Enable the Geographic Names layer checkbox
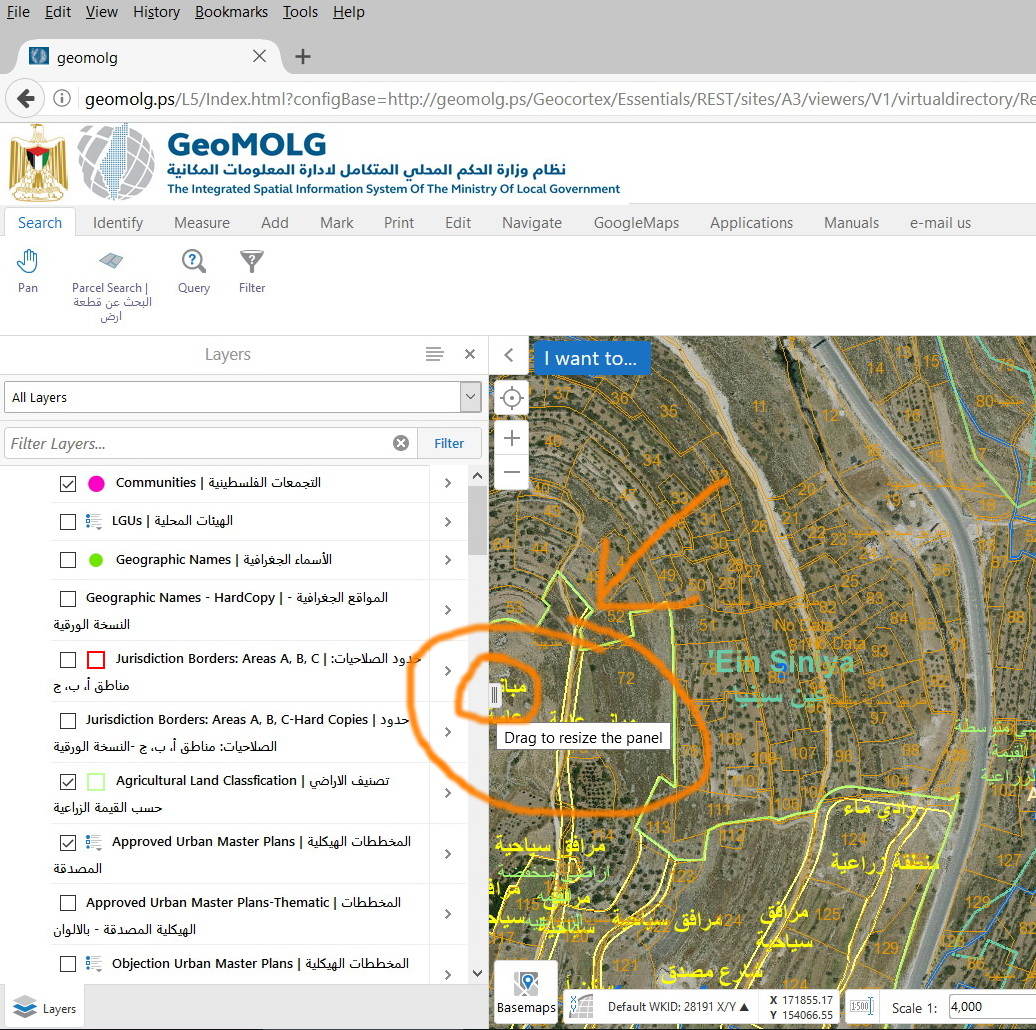Viewport: 1036px width, 1030px height. (x=68, y=560)
